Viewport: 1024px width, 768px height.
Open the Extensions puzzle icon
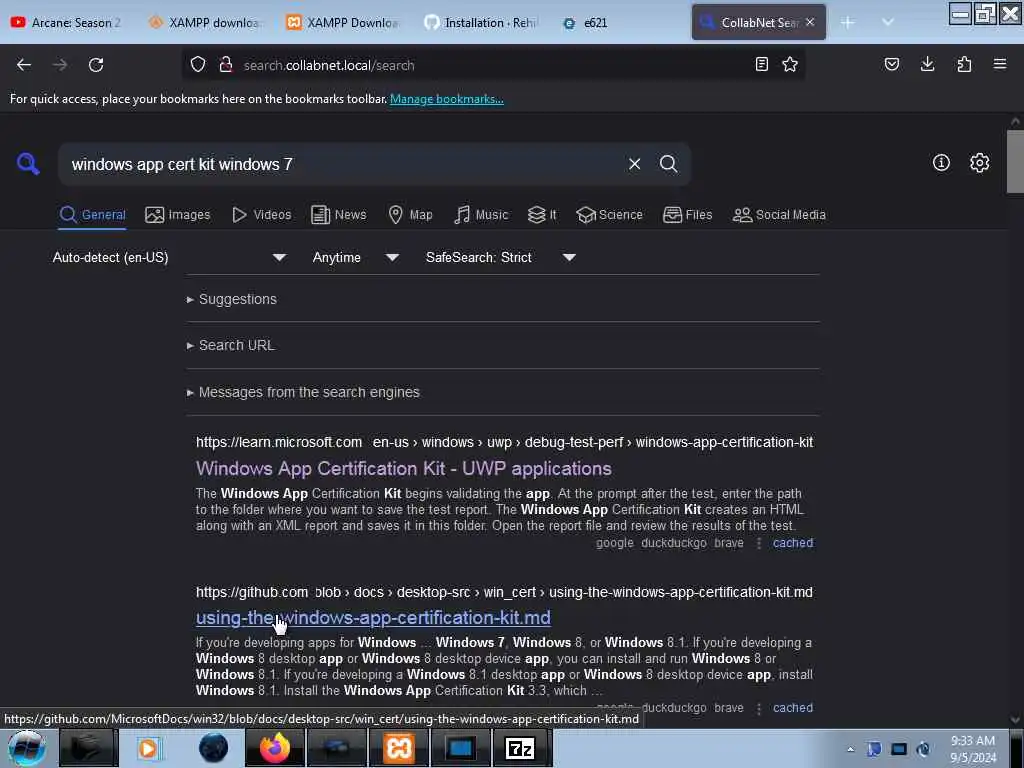(x=964, y=64)
